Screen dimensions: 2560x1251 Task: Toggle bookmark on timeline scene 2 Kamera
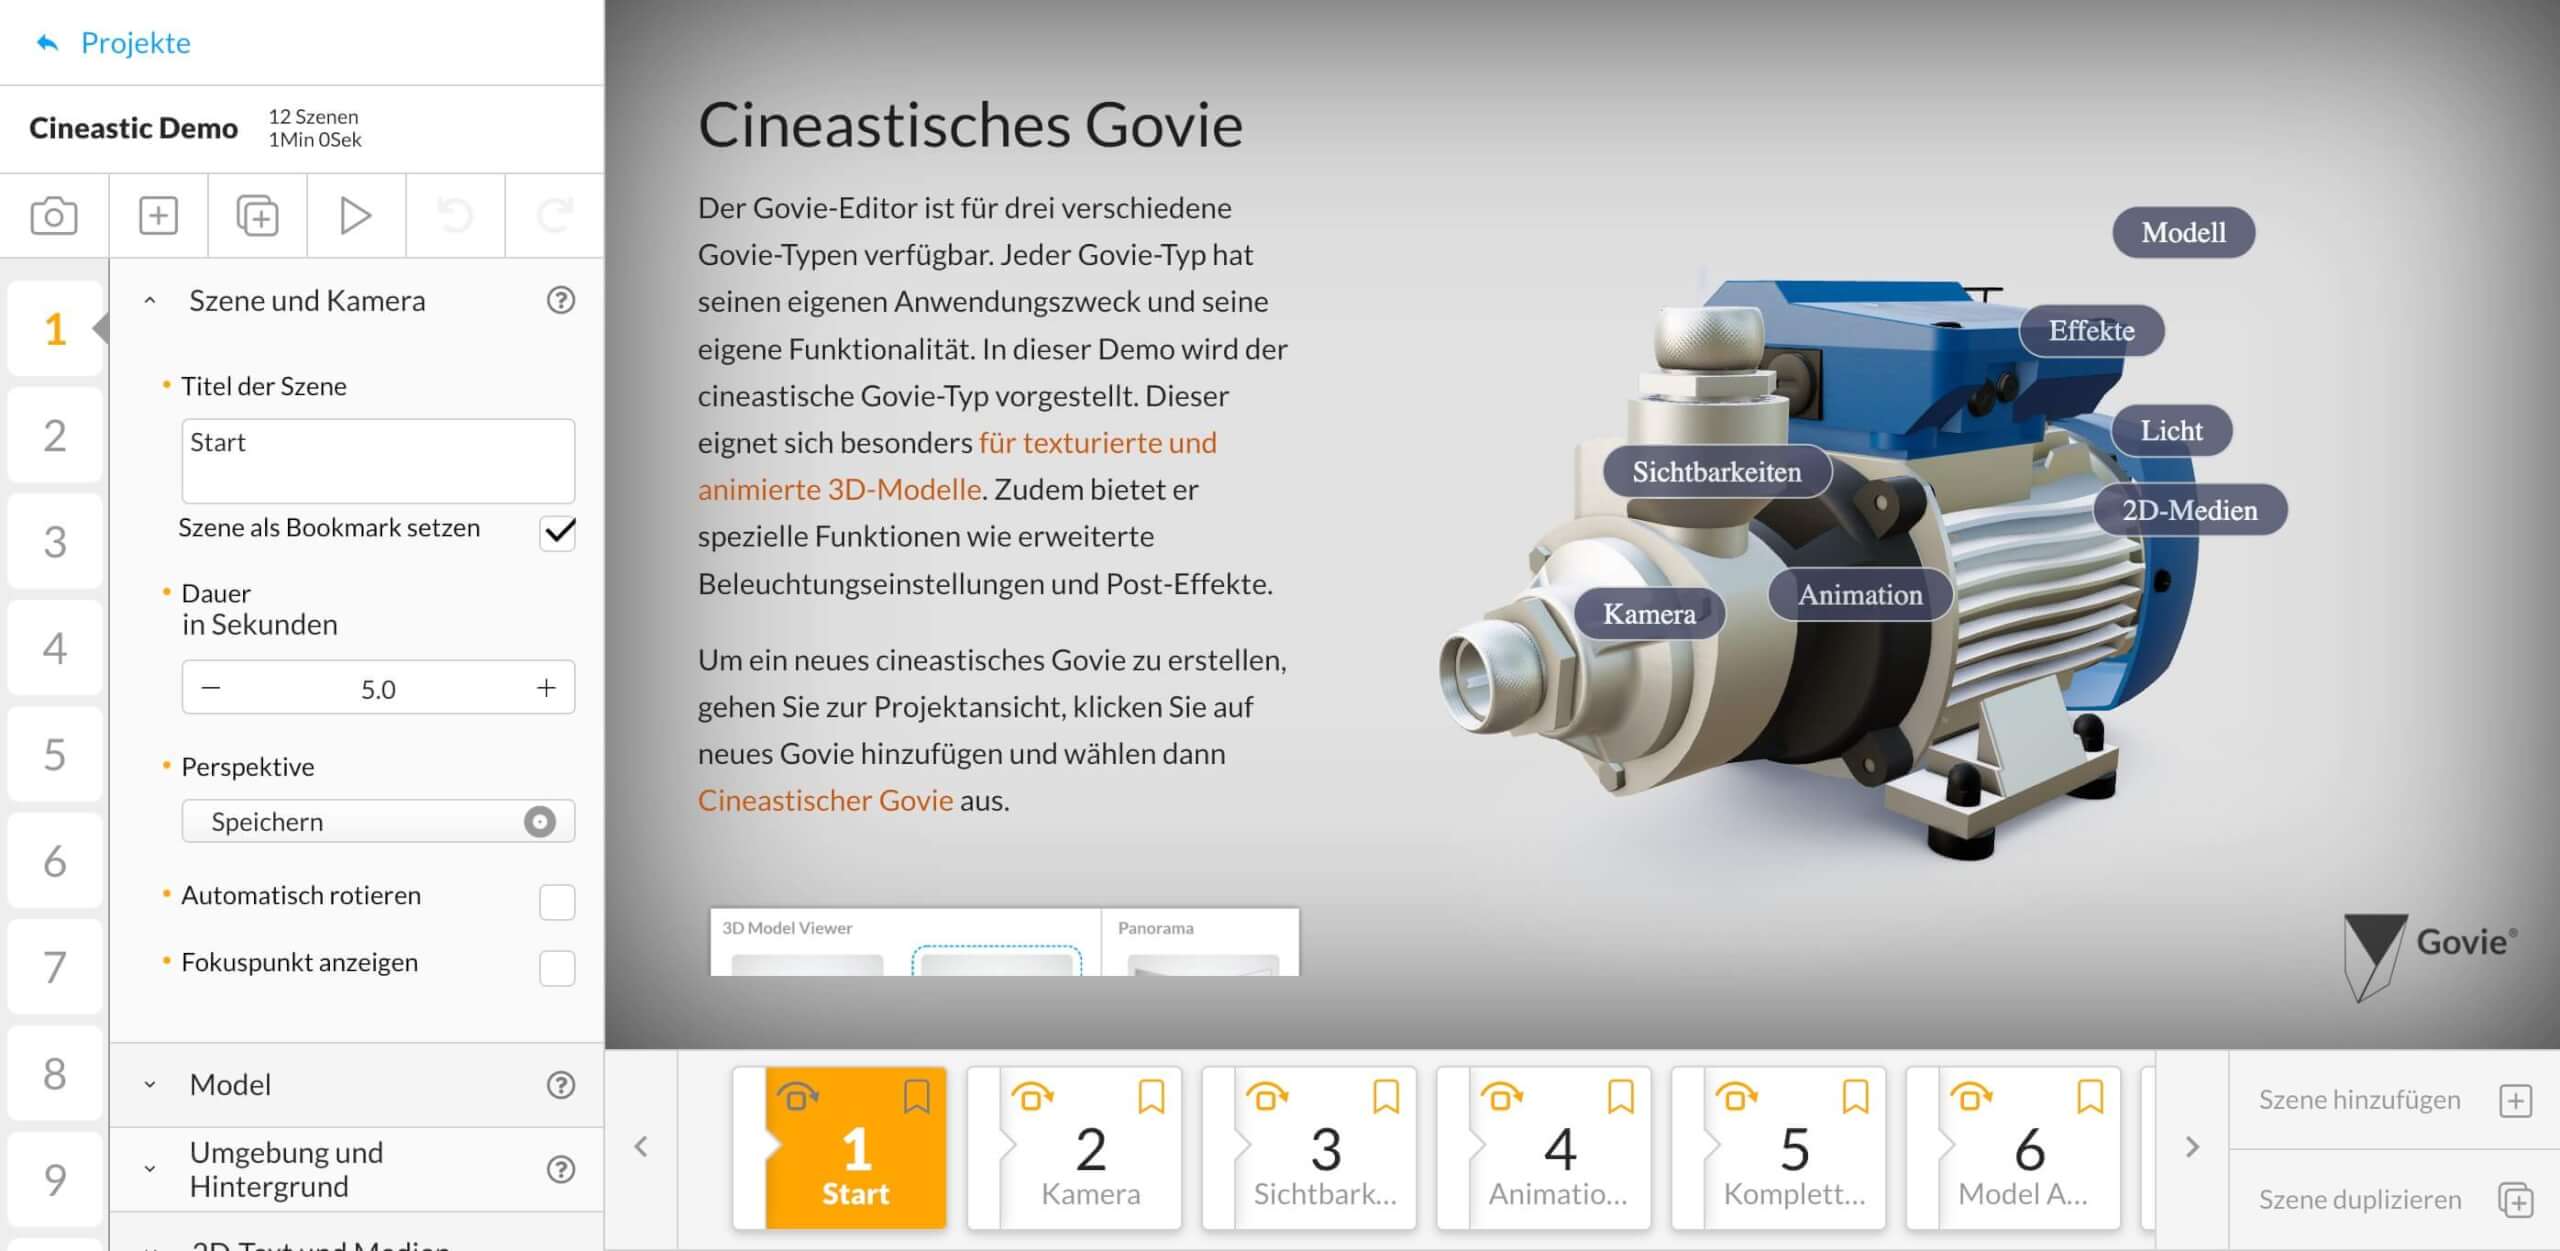coord(1151,1097)
